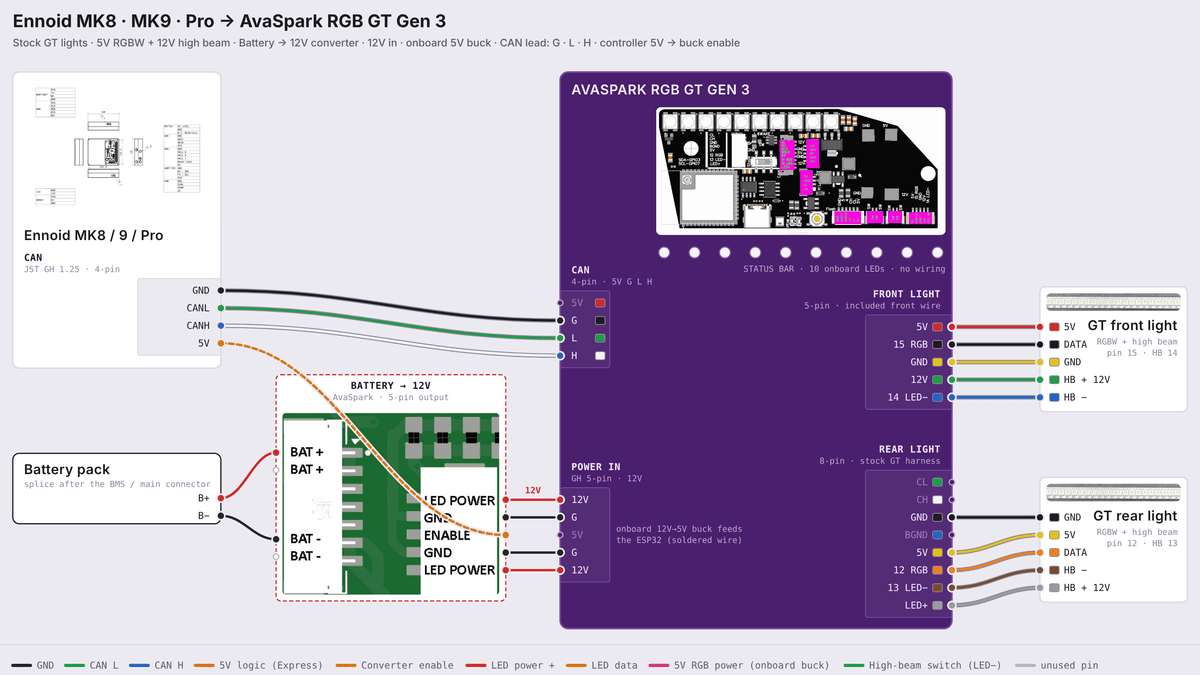Click the black swatch beside 15 RGB pin

click(x=937, y=344)
